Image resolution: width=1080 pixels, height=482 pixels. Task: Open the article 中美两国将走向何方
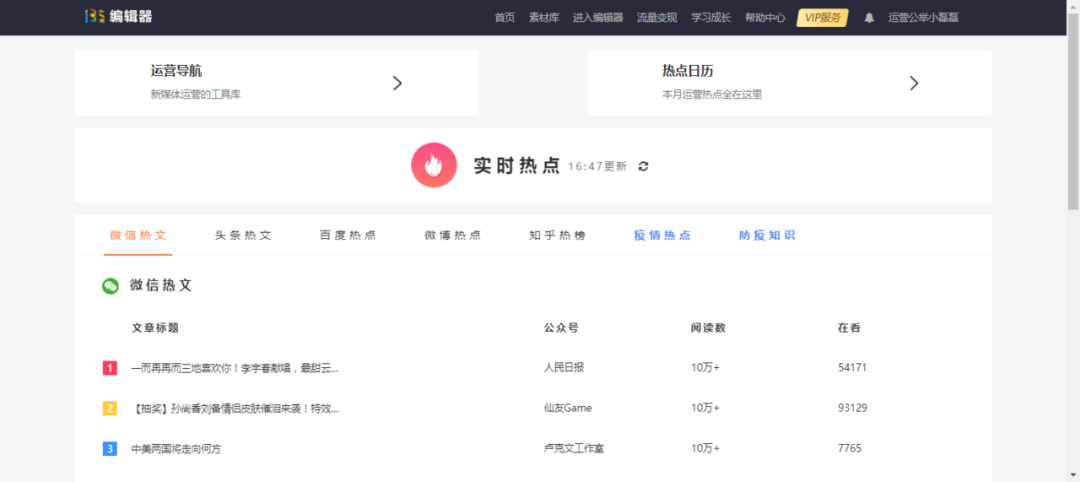tap(176, 449)
